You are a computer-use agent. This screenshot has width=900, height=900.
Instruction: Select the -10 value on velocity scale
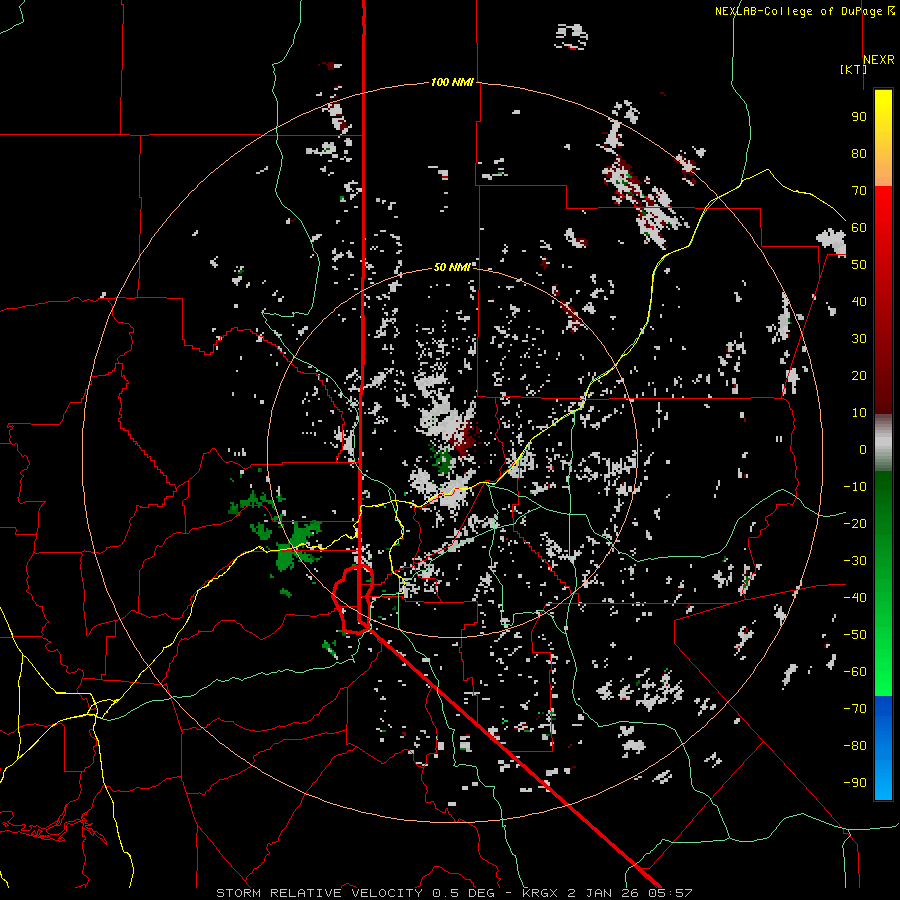[855, 487]
